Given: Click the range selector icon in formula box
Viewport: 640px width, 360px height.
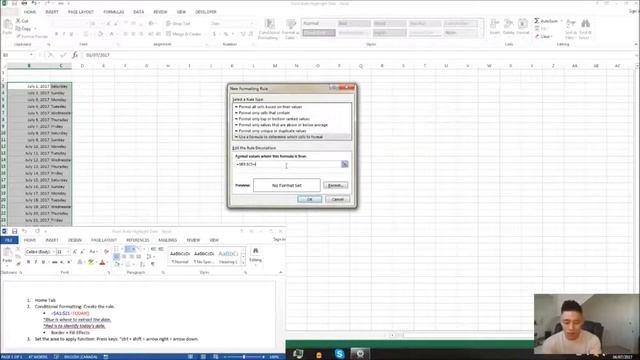Looking at the screenshot, I should pos(344,164).
